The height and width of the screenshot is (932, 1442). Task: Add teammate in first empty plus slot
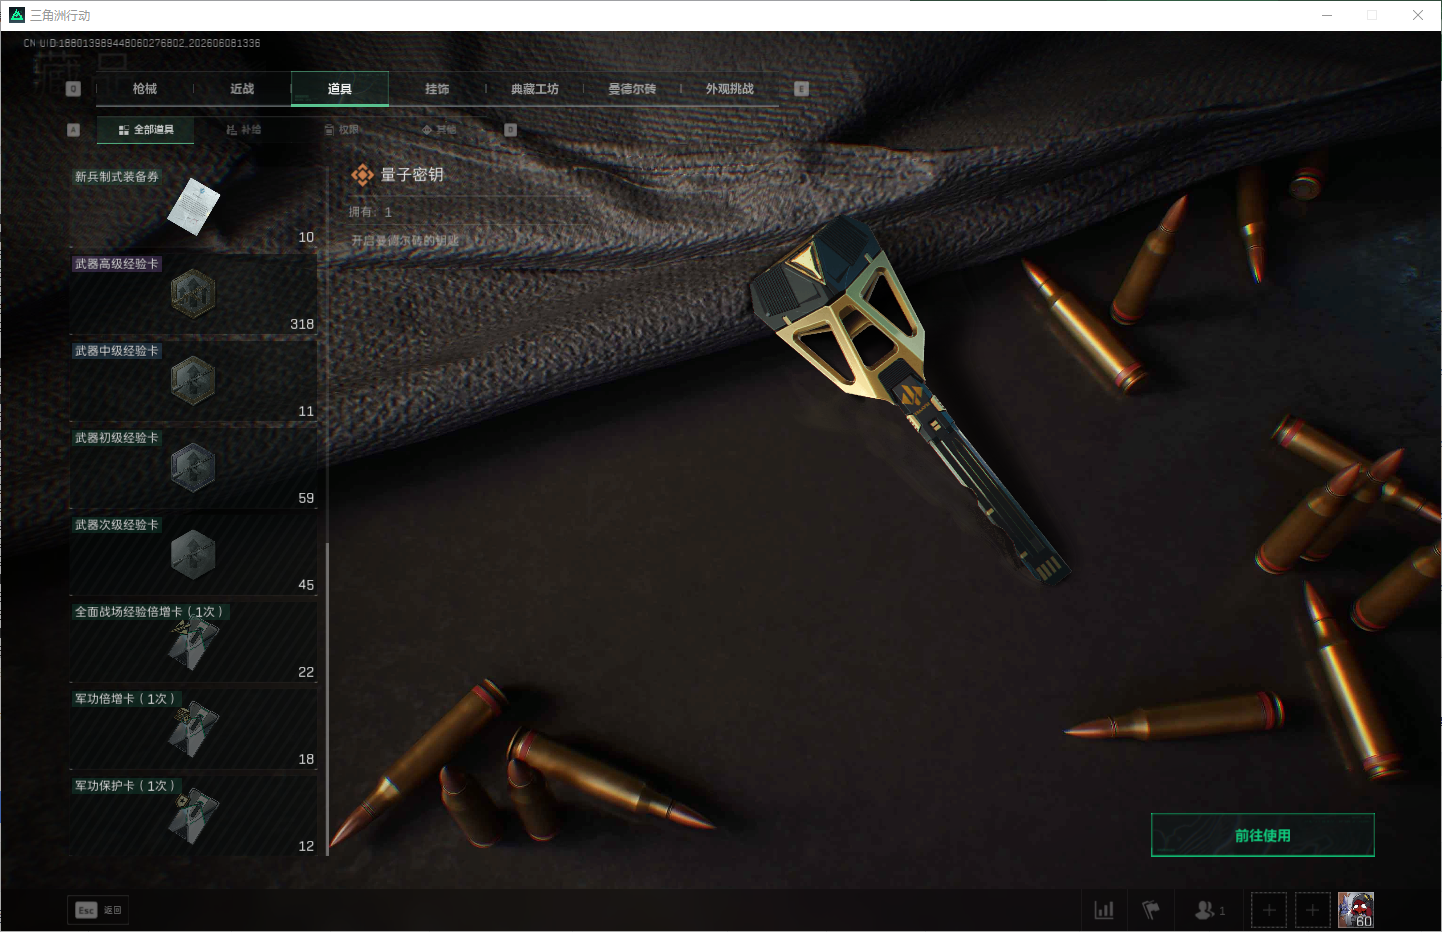pos(1269,910)
